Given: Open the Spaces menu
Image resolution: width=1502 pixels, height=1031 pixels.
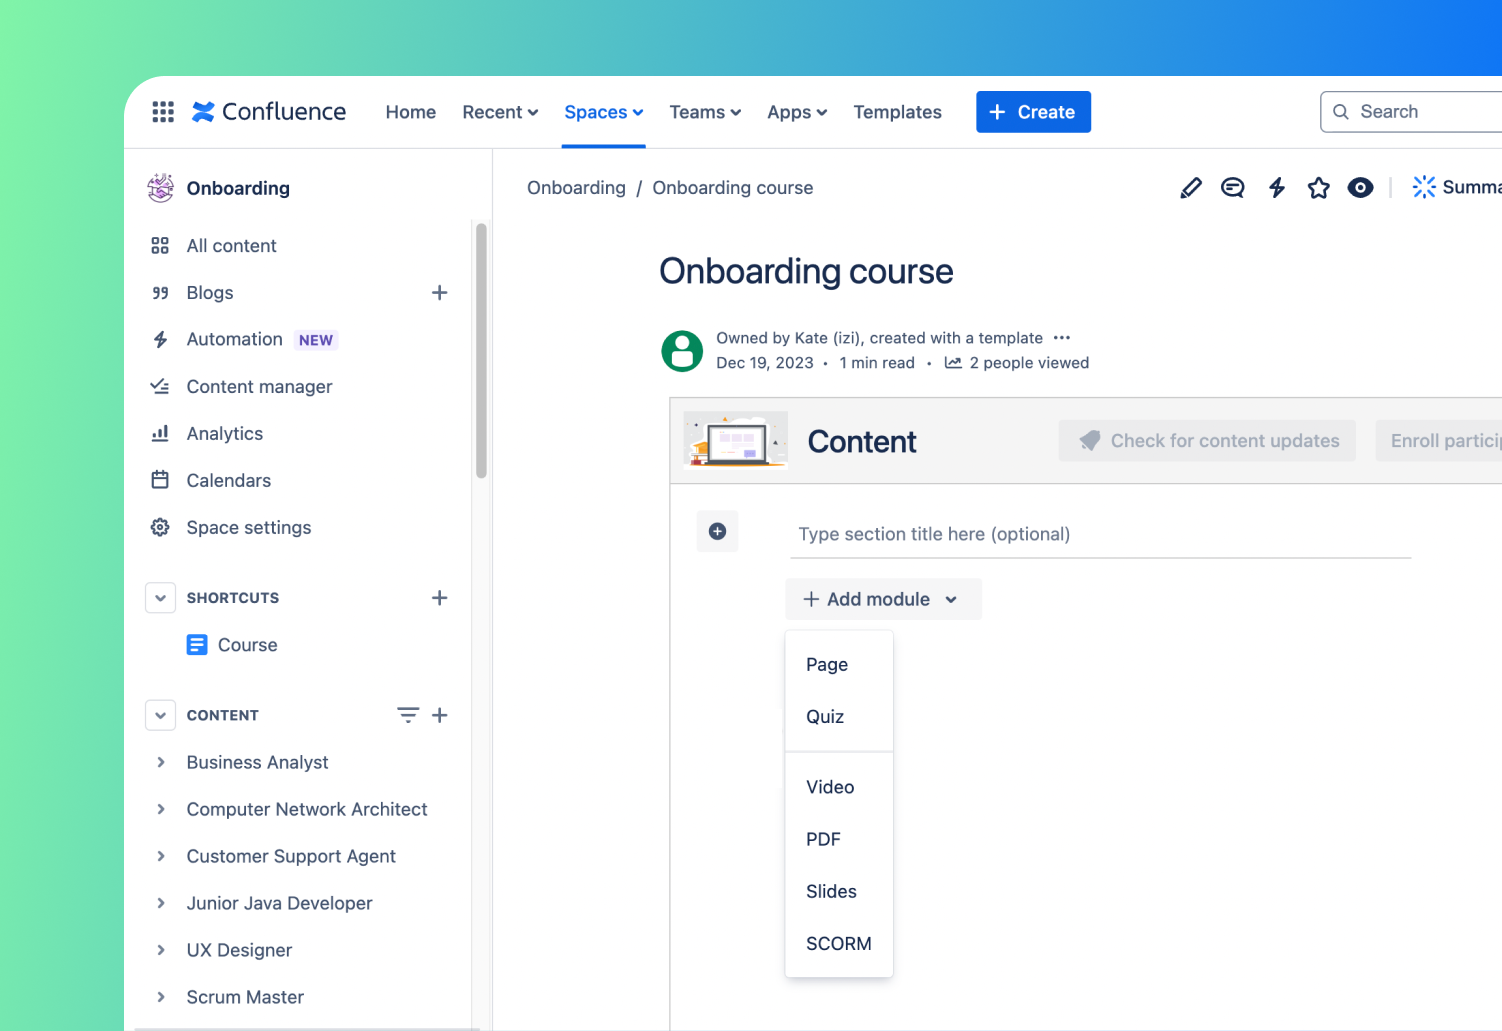Looking at the screenshot, I should pyautogui.click(x=603, y=112).
